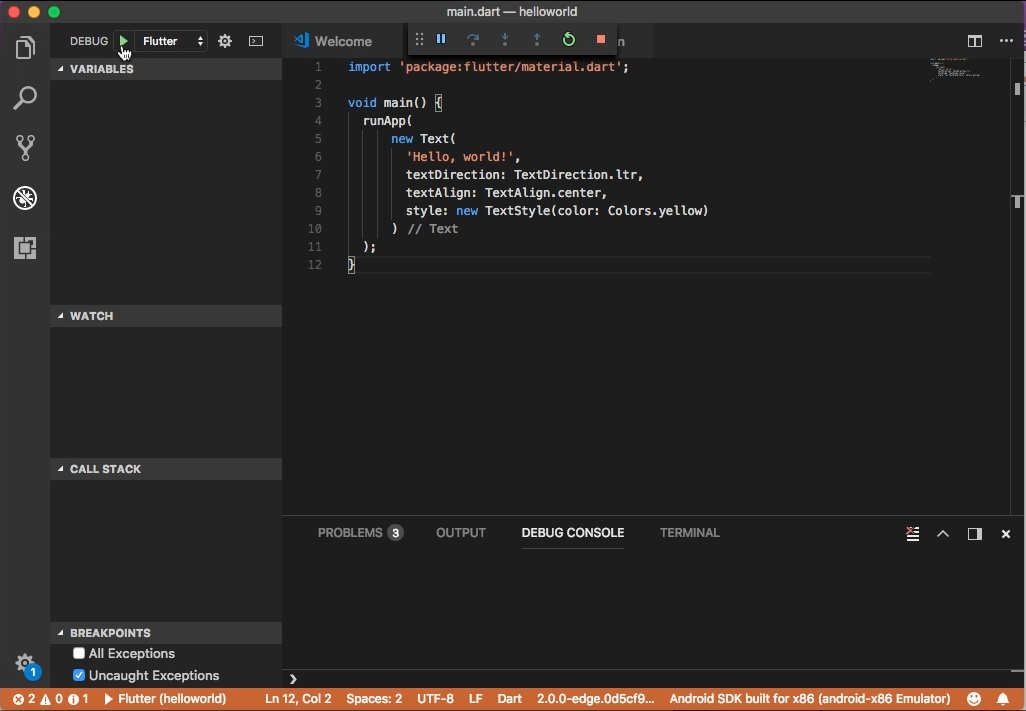Screen dimensions: 1026x711
Task: Open the Source Control view
Action: tap(25, 148)
